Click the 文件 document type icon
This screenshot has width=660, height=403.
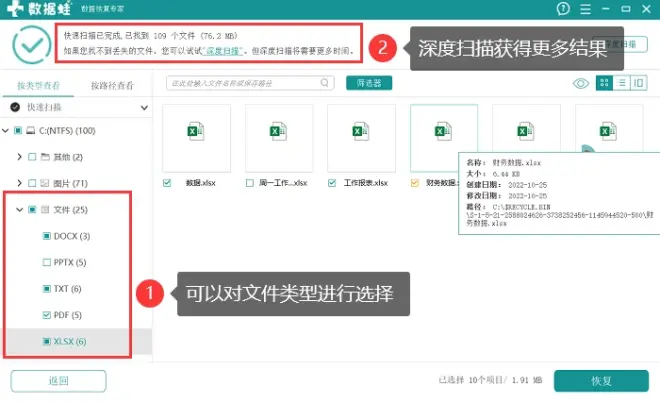click(45, 209)
